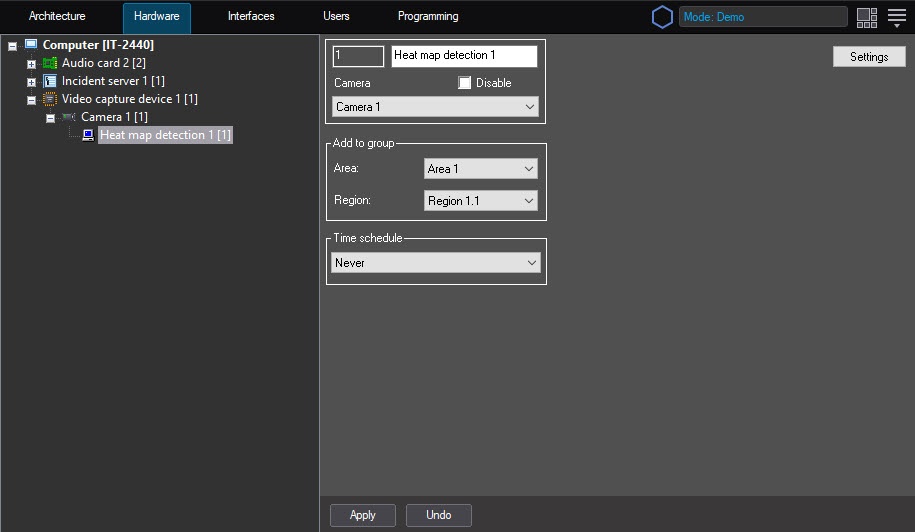Switch to the Architecture tab
Screen dimensions: 915x532
coord(57,17)
